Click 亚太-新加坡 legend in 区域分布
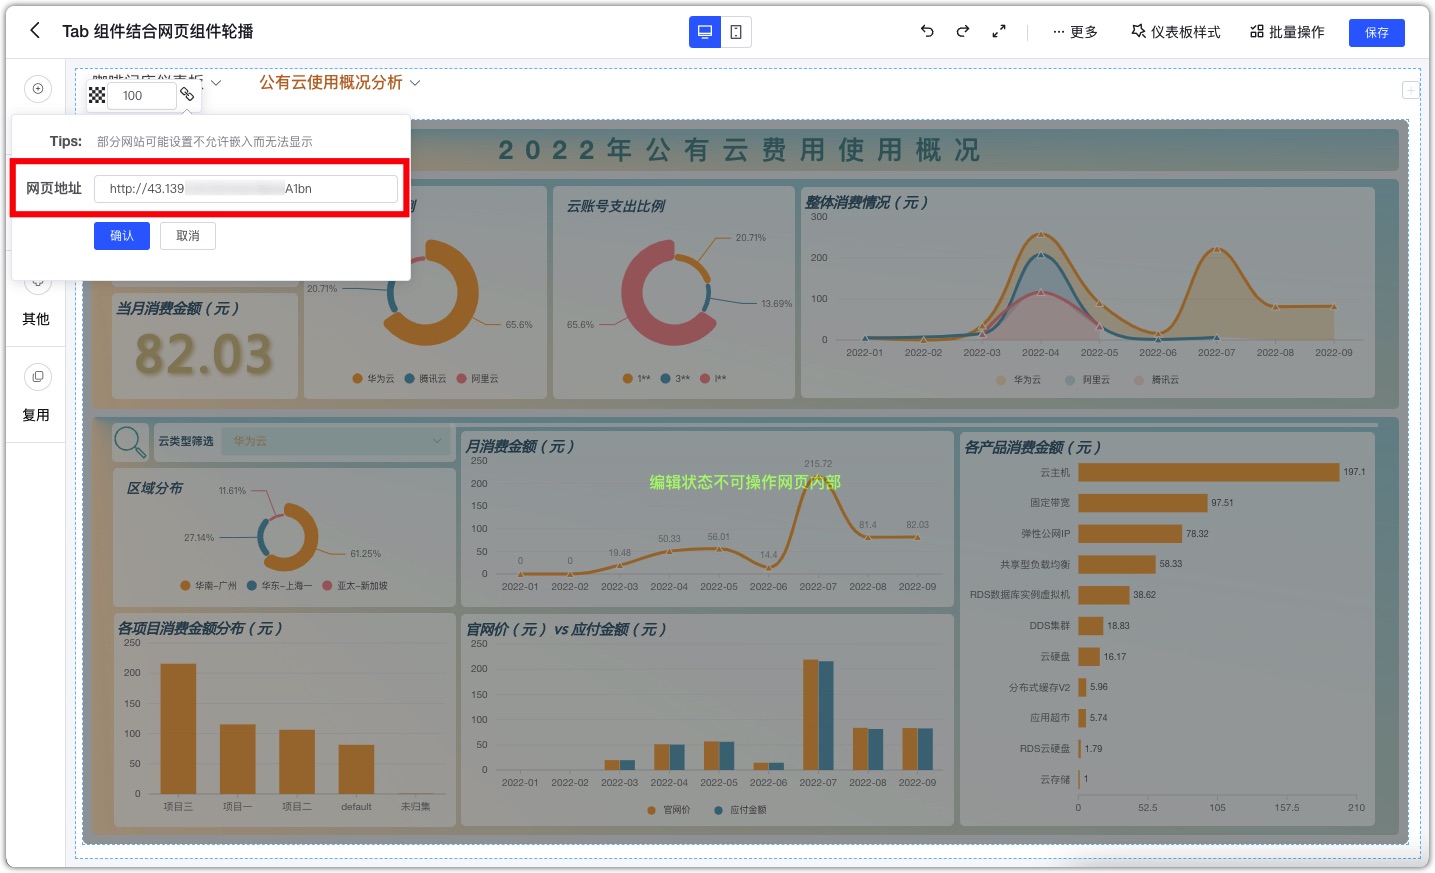Image resolution: width=1435 pixels, height=873 pixels. pos(355,586)
